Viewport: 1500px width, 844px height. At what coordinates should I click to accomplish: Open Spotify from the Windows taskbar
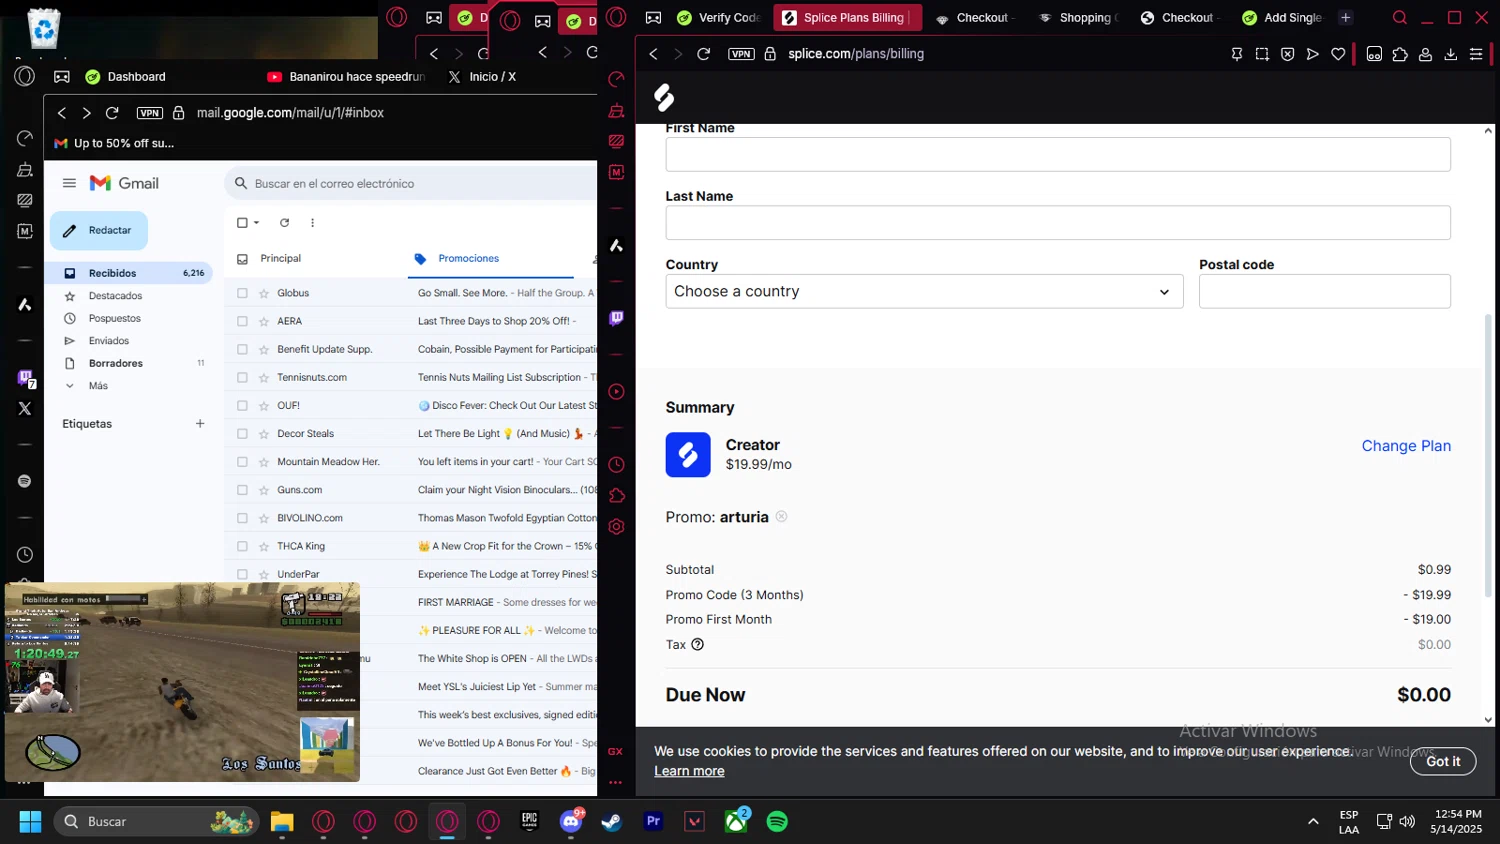777,822
